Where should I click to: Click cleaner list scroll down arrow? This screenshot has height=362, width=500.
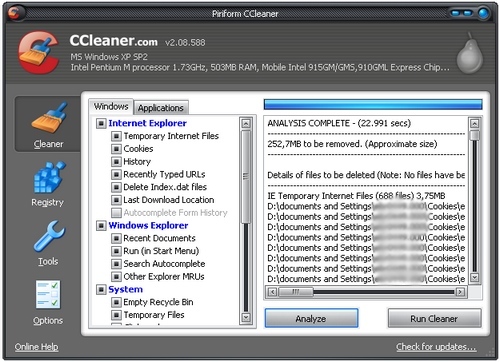pyautogui.click(x=246, y=317)
